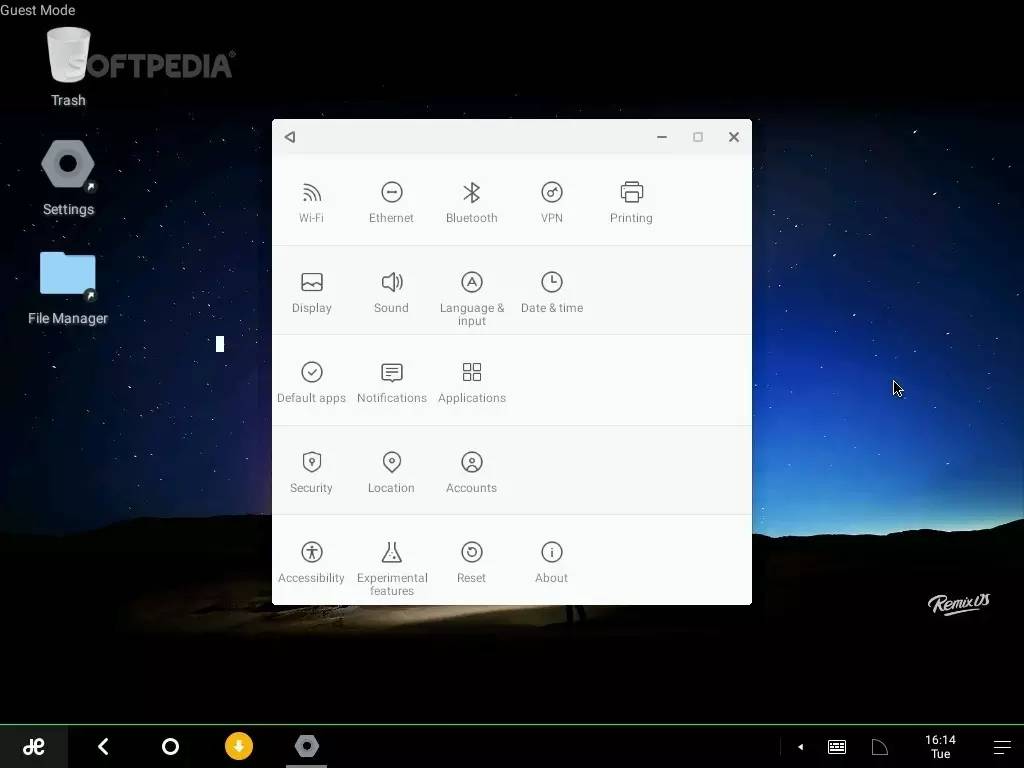Open File Manager desktop shortcut
Screen dimensions: 1024x768
(68, 287)
